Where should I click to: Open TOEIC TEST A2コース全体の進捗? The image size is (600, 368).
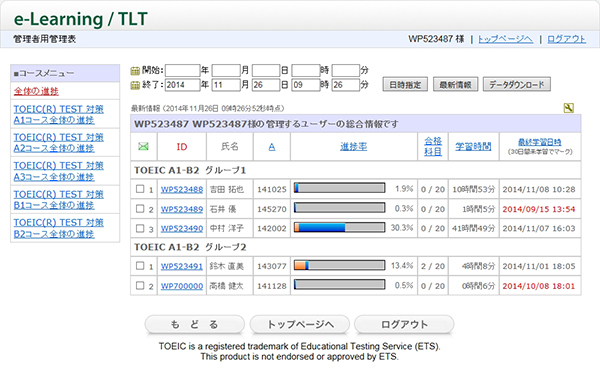pyautogui.click(x=59, y=143)
